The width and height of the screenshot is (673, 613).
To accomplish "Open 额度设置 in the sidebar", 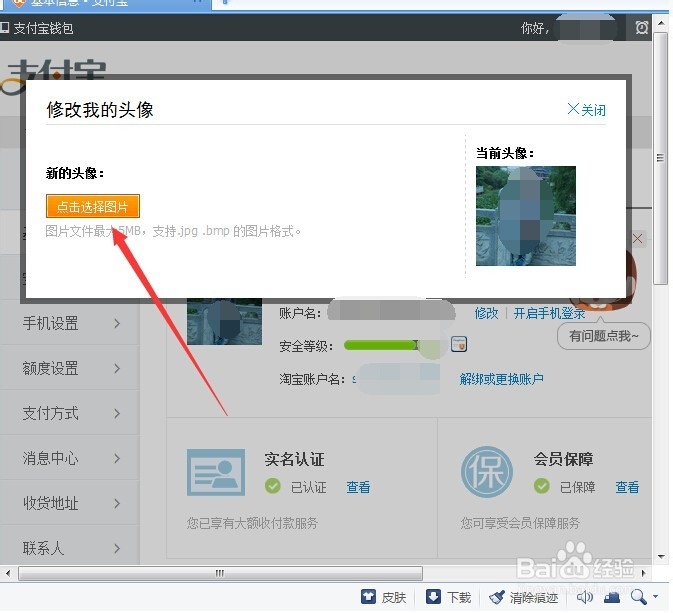I will tap(50, 368).
